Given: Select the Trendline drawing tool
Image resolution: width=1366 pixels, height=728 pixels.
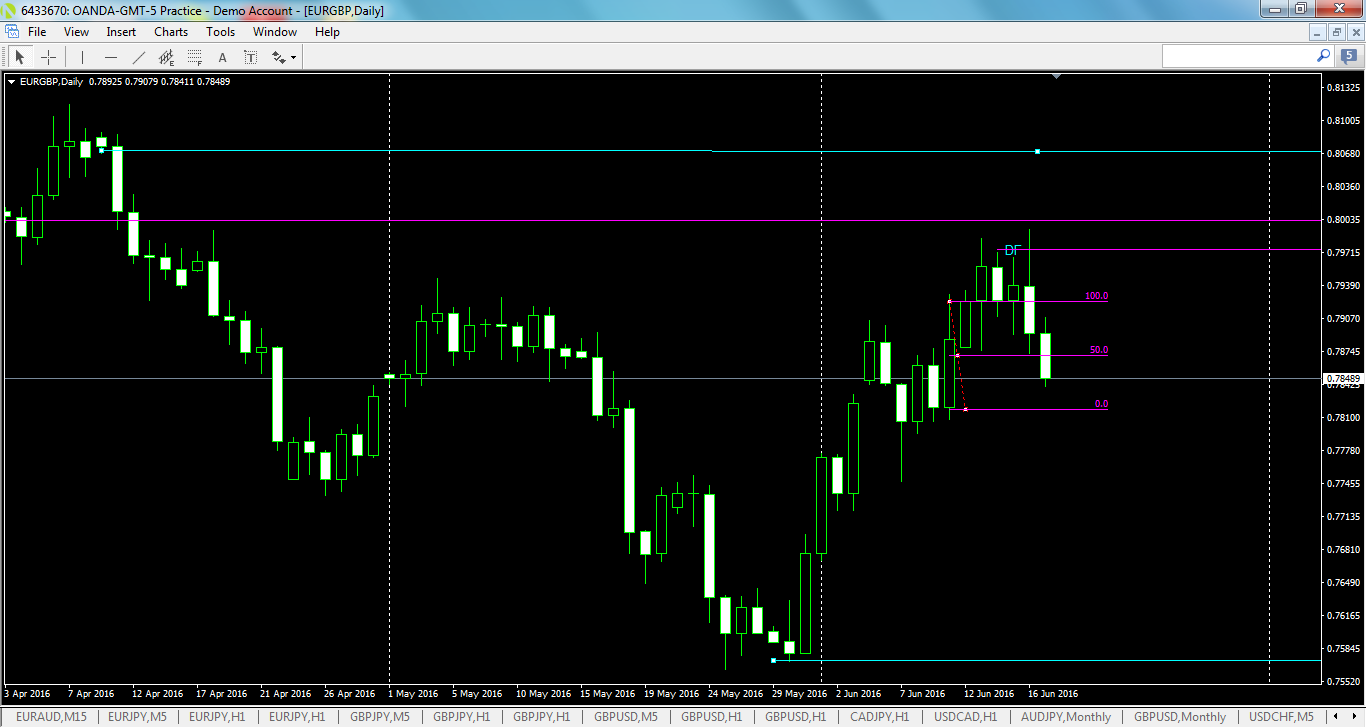Looking at the screenshot, I should pyautogui.click(x=139, y=56).
